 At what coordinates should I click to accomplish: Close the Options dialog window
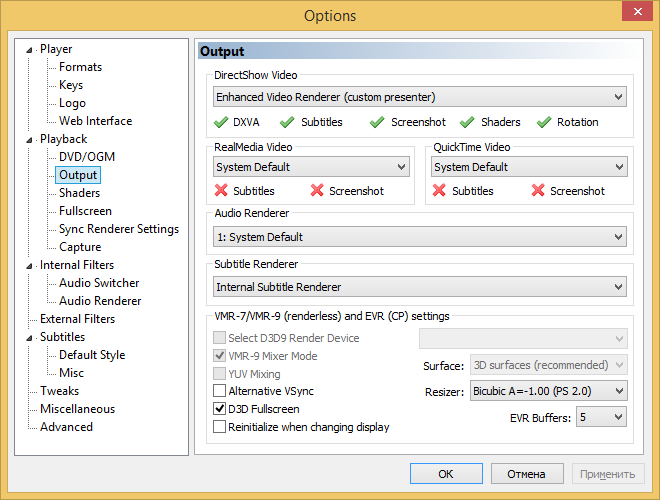point(632,13)
